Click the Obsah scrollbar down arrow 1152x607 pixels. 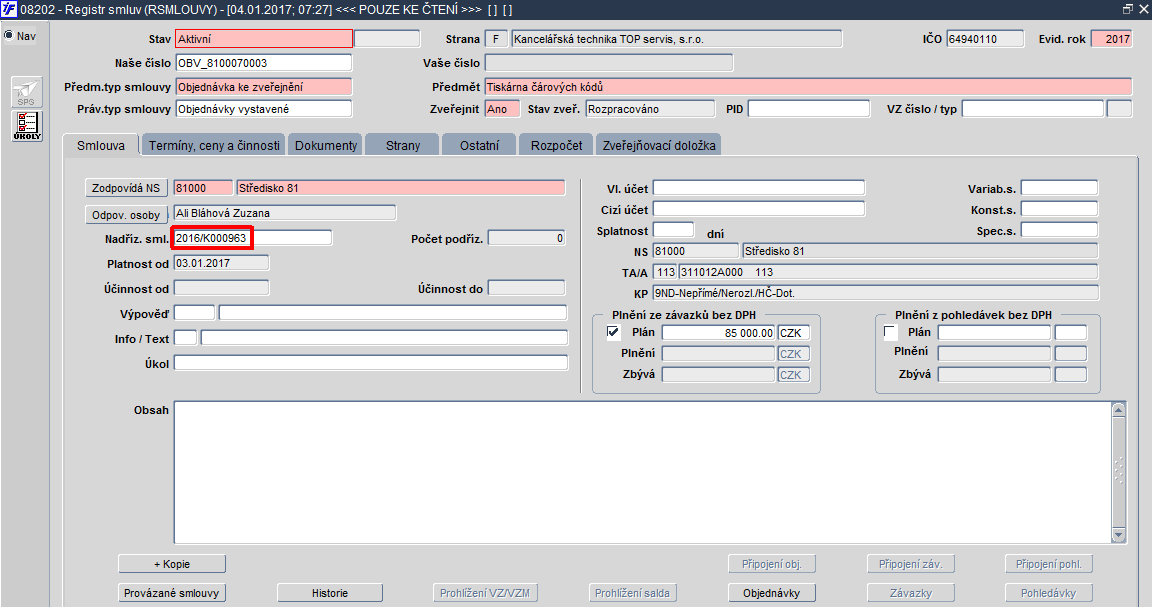tap(1119, 536)
